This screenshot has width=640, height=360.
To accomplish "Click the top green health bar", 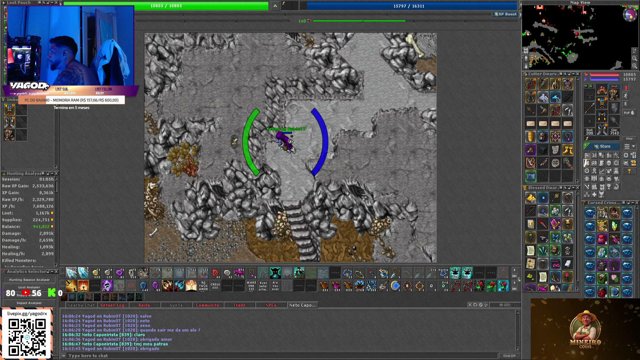I will [166, 6].
